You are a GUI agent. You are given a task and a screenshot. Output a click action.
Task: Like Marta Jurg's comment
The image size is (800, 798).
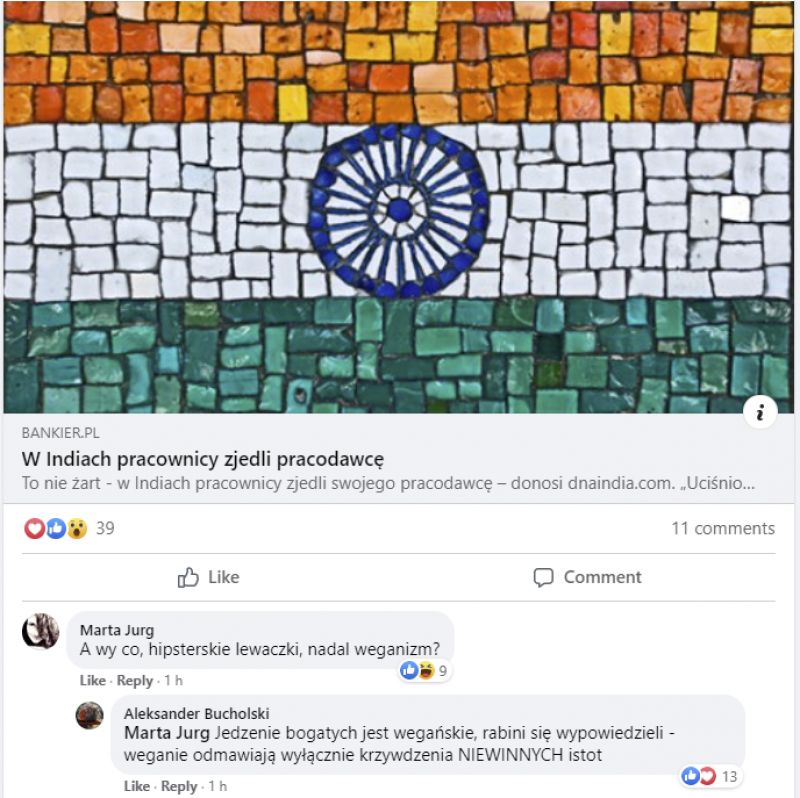click(92, 680)
